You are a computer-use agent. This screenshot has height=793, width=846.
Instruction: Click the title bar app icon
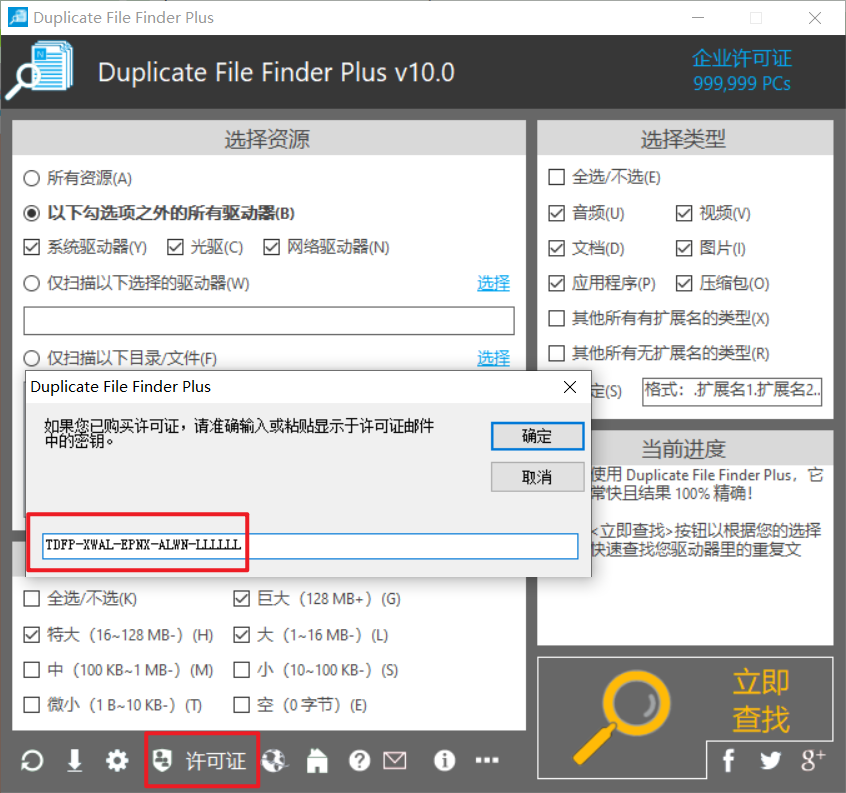[18, 17]
